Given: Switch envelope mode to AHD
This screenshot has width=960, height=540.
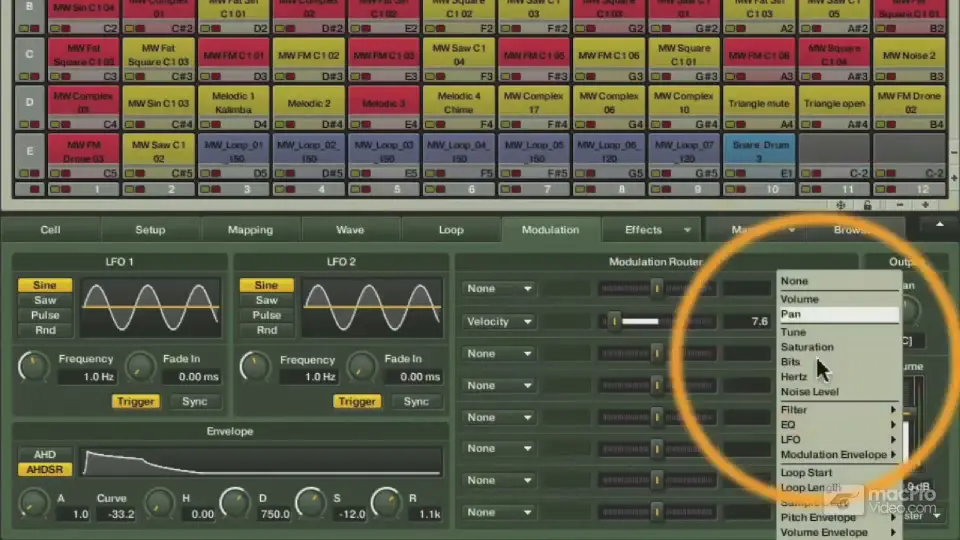Looking at the screenshot, I should click(x=45, y=454).
